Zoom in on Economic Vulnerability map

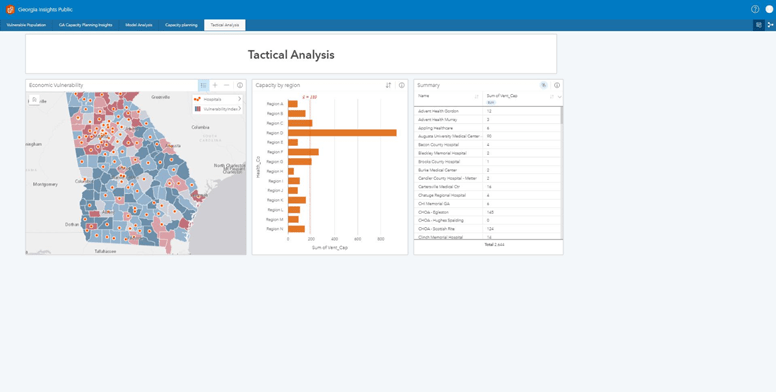(215, 86)
